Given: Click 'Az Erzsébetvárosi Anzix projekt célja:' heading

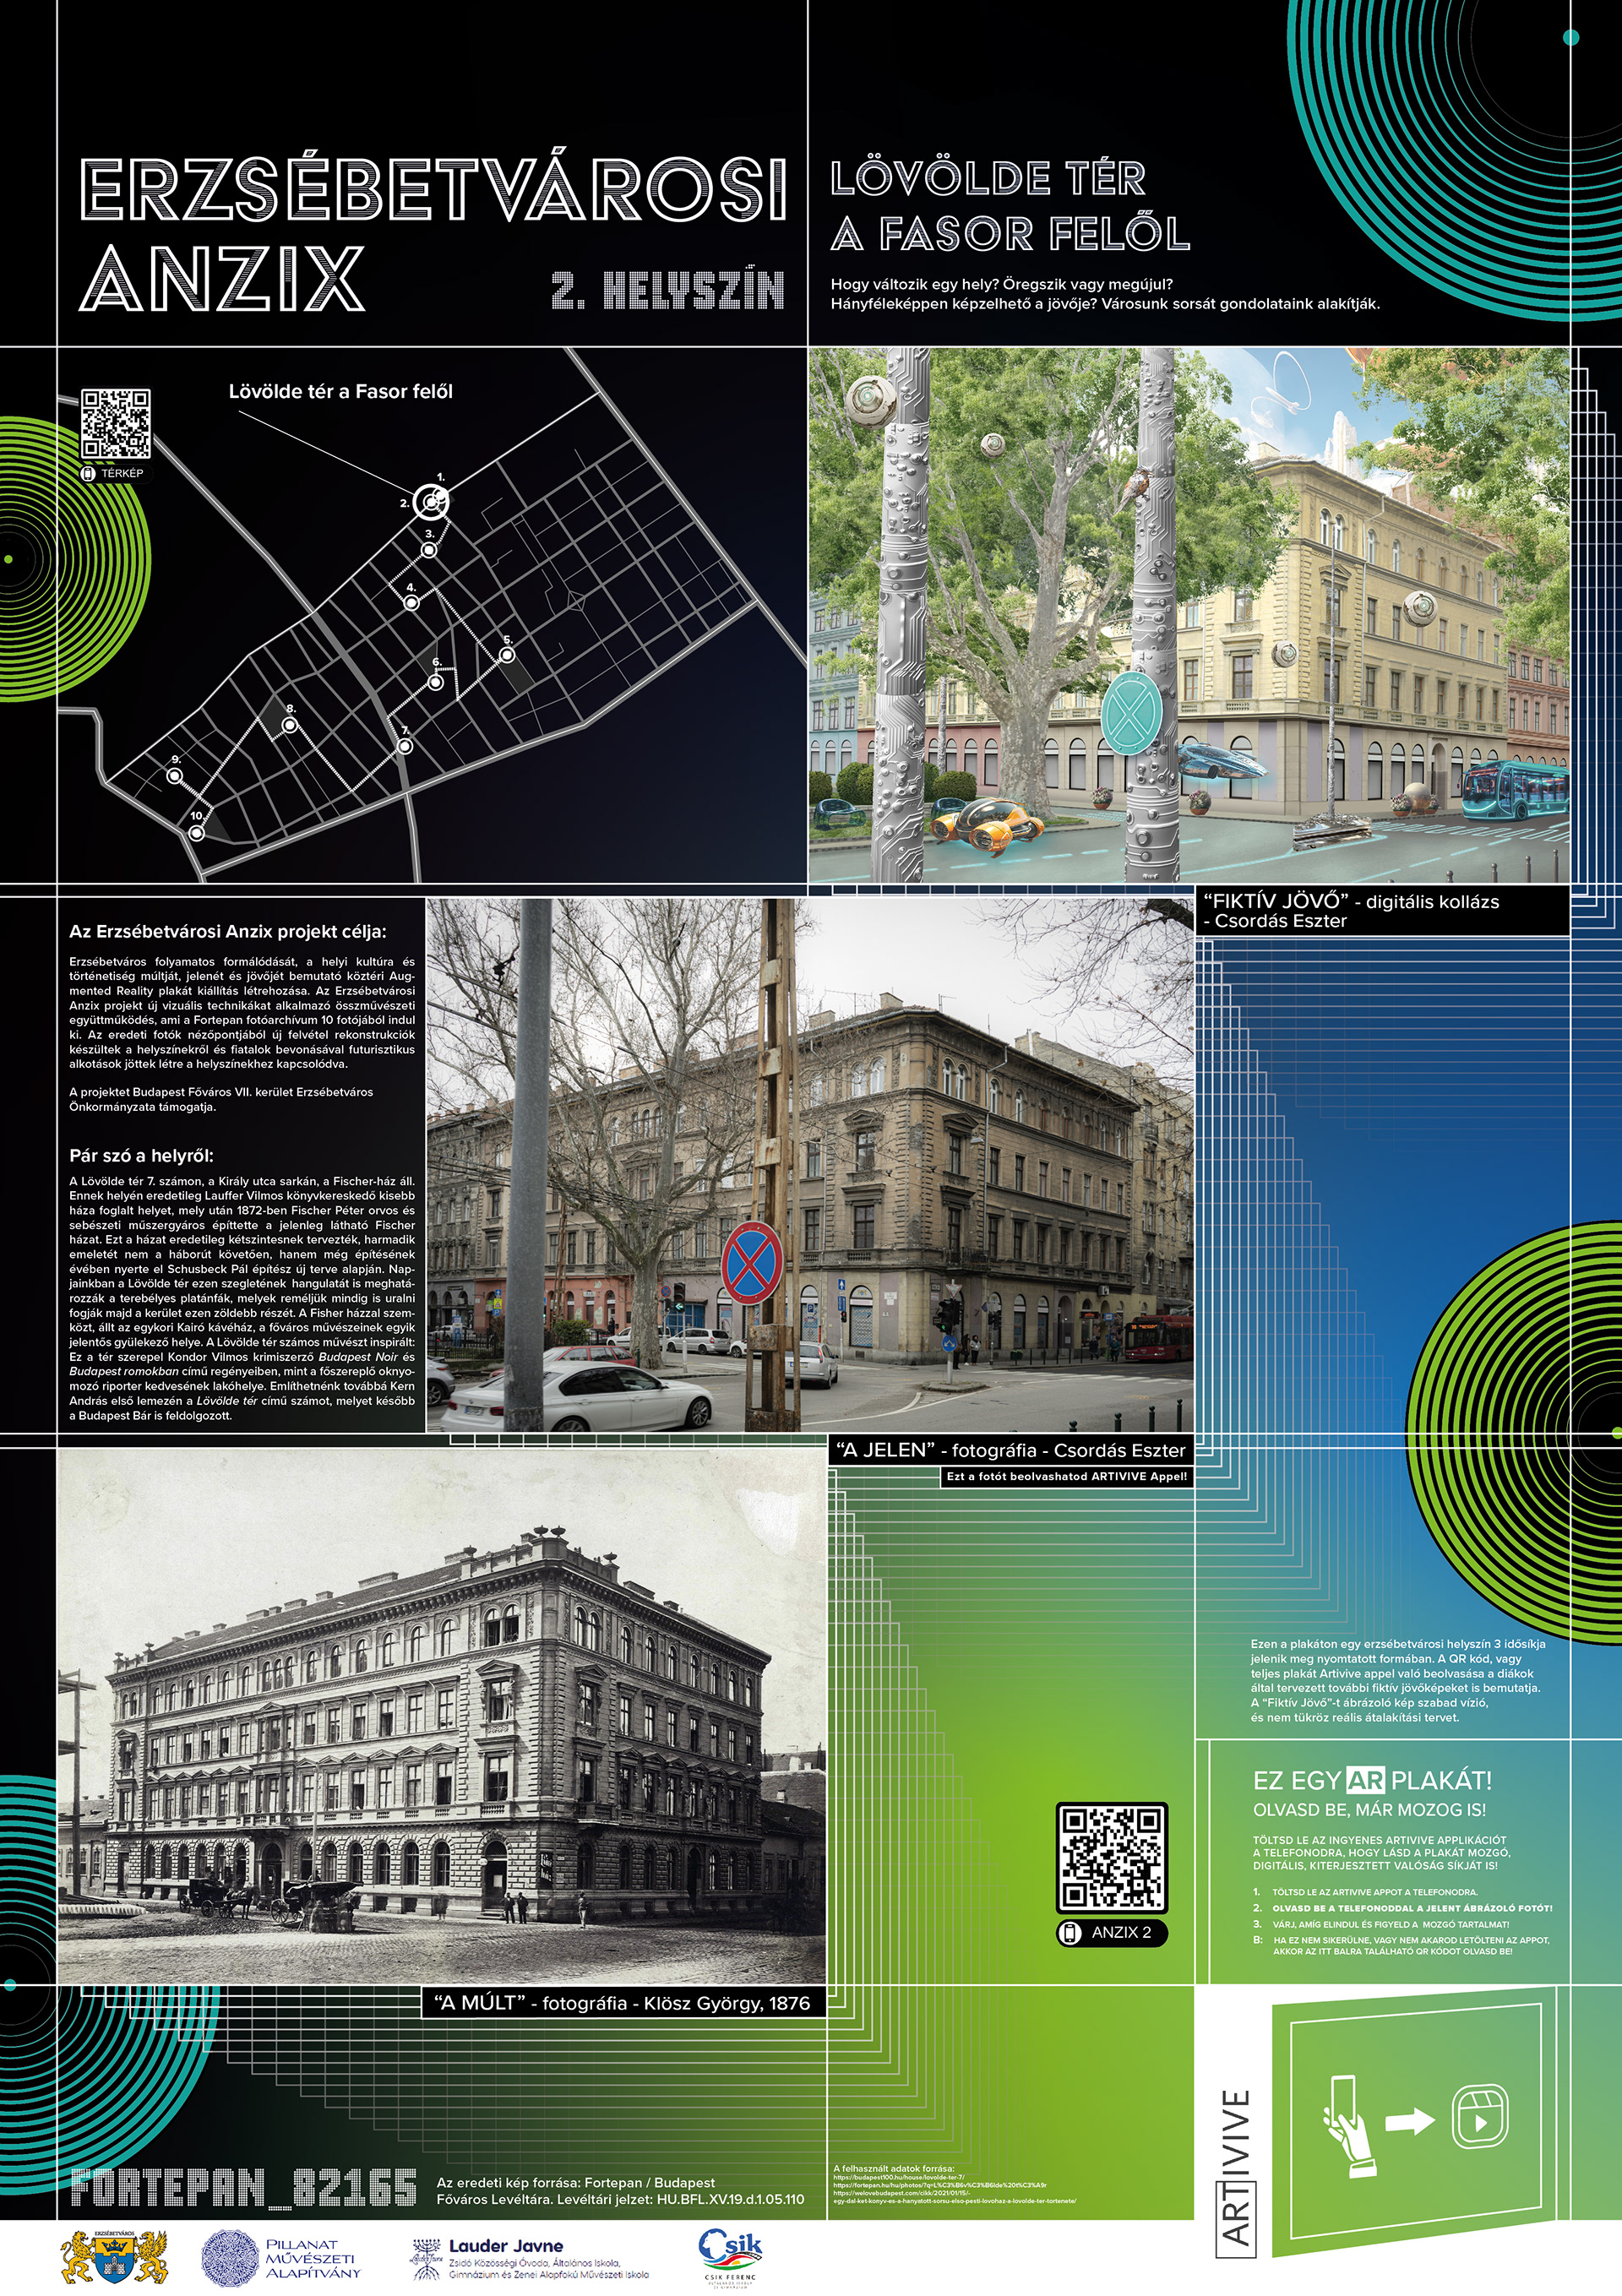Looking at the screenshot, I should [x=228, y=932].
